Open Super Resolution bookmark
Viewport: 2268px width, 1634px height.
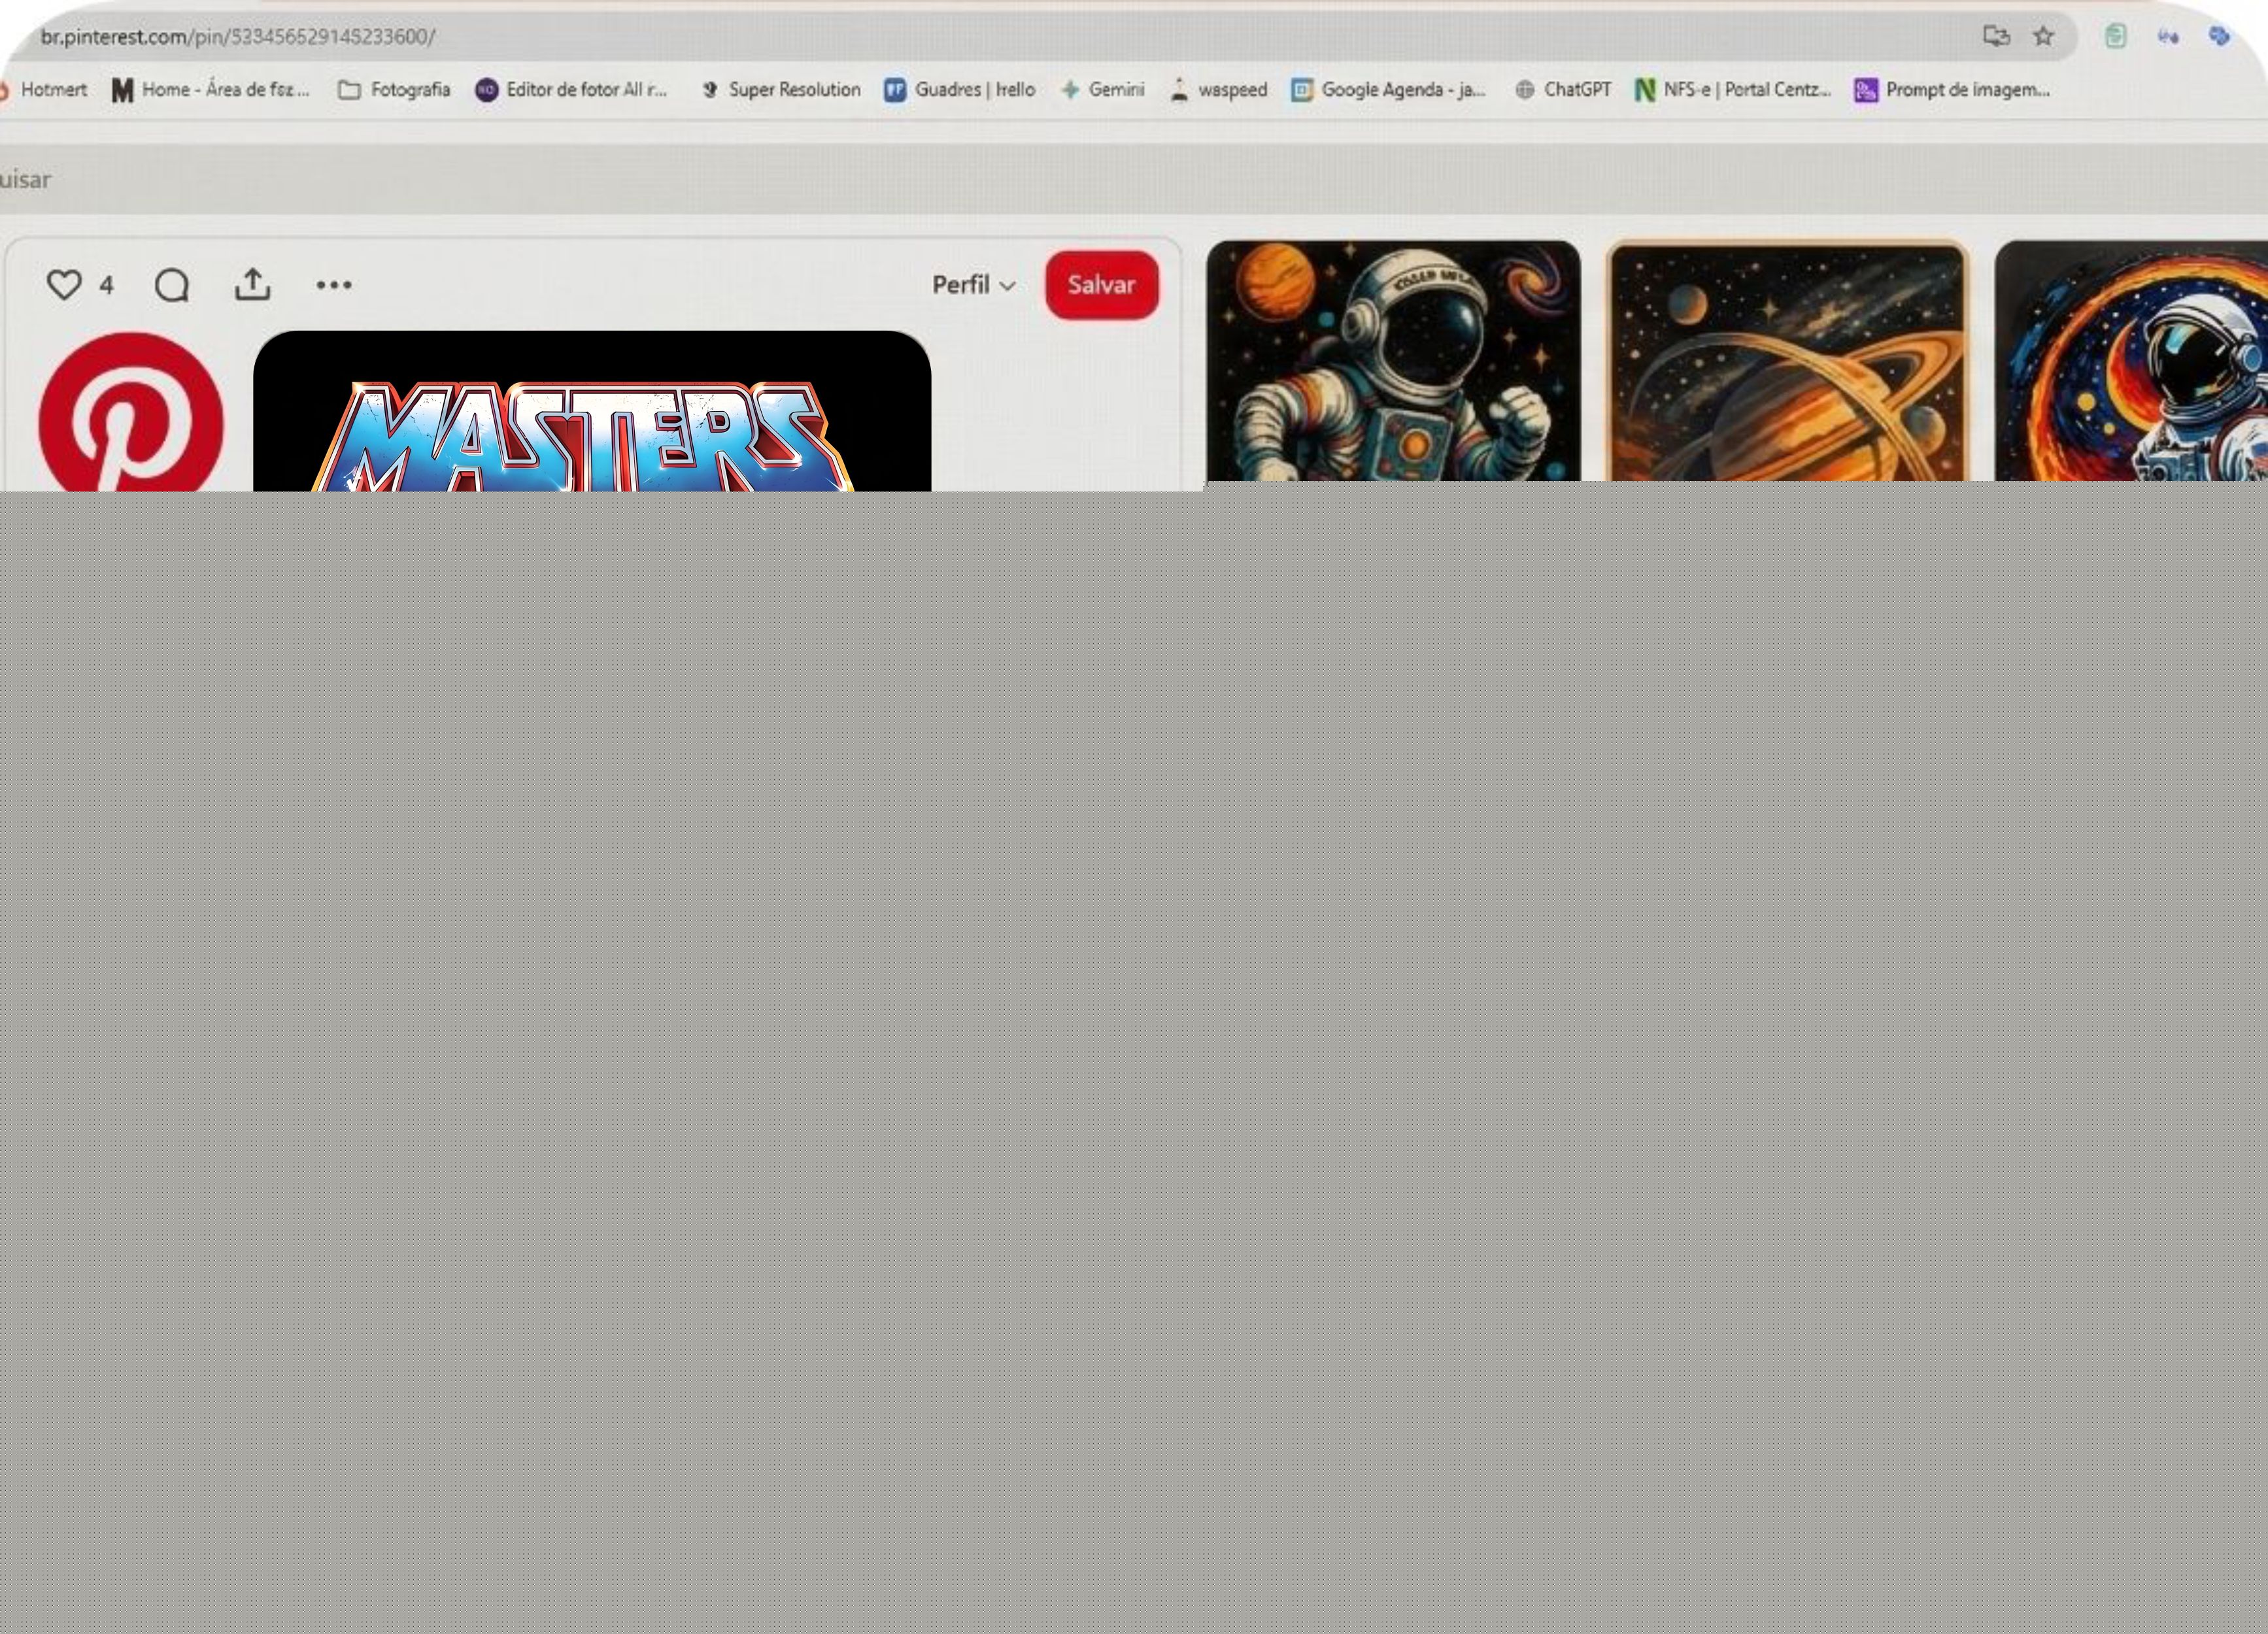click(780, 90)
